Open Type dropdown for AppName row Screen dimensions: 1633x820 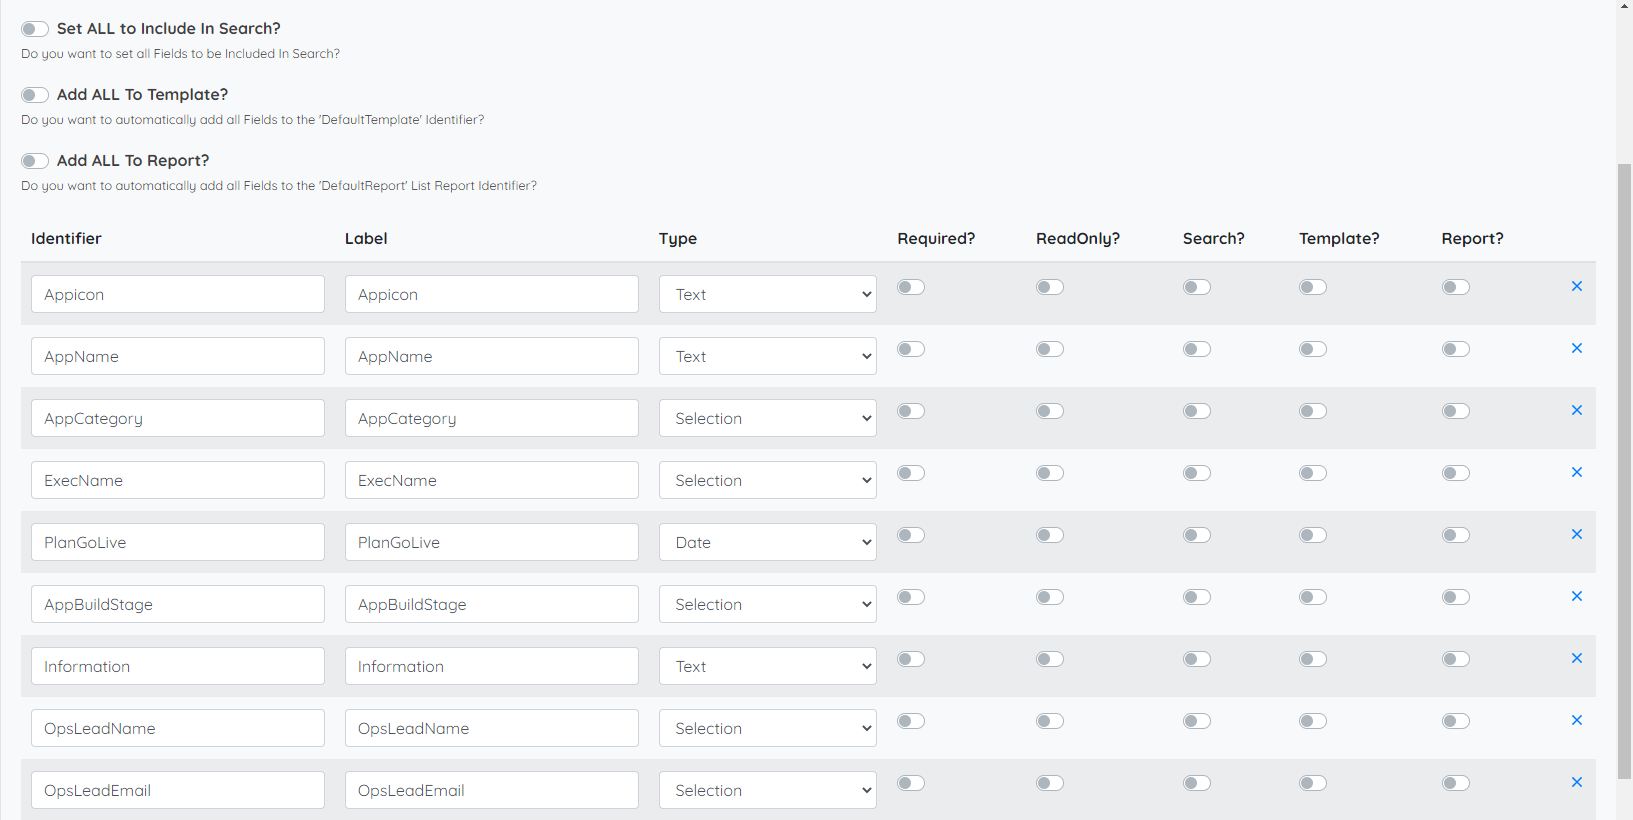[x=768, y=356]
